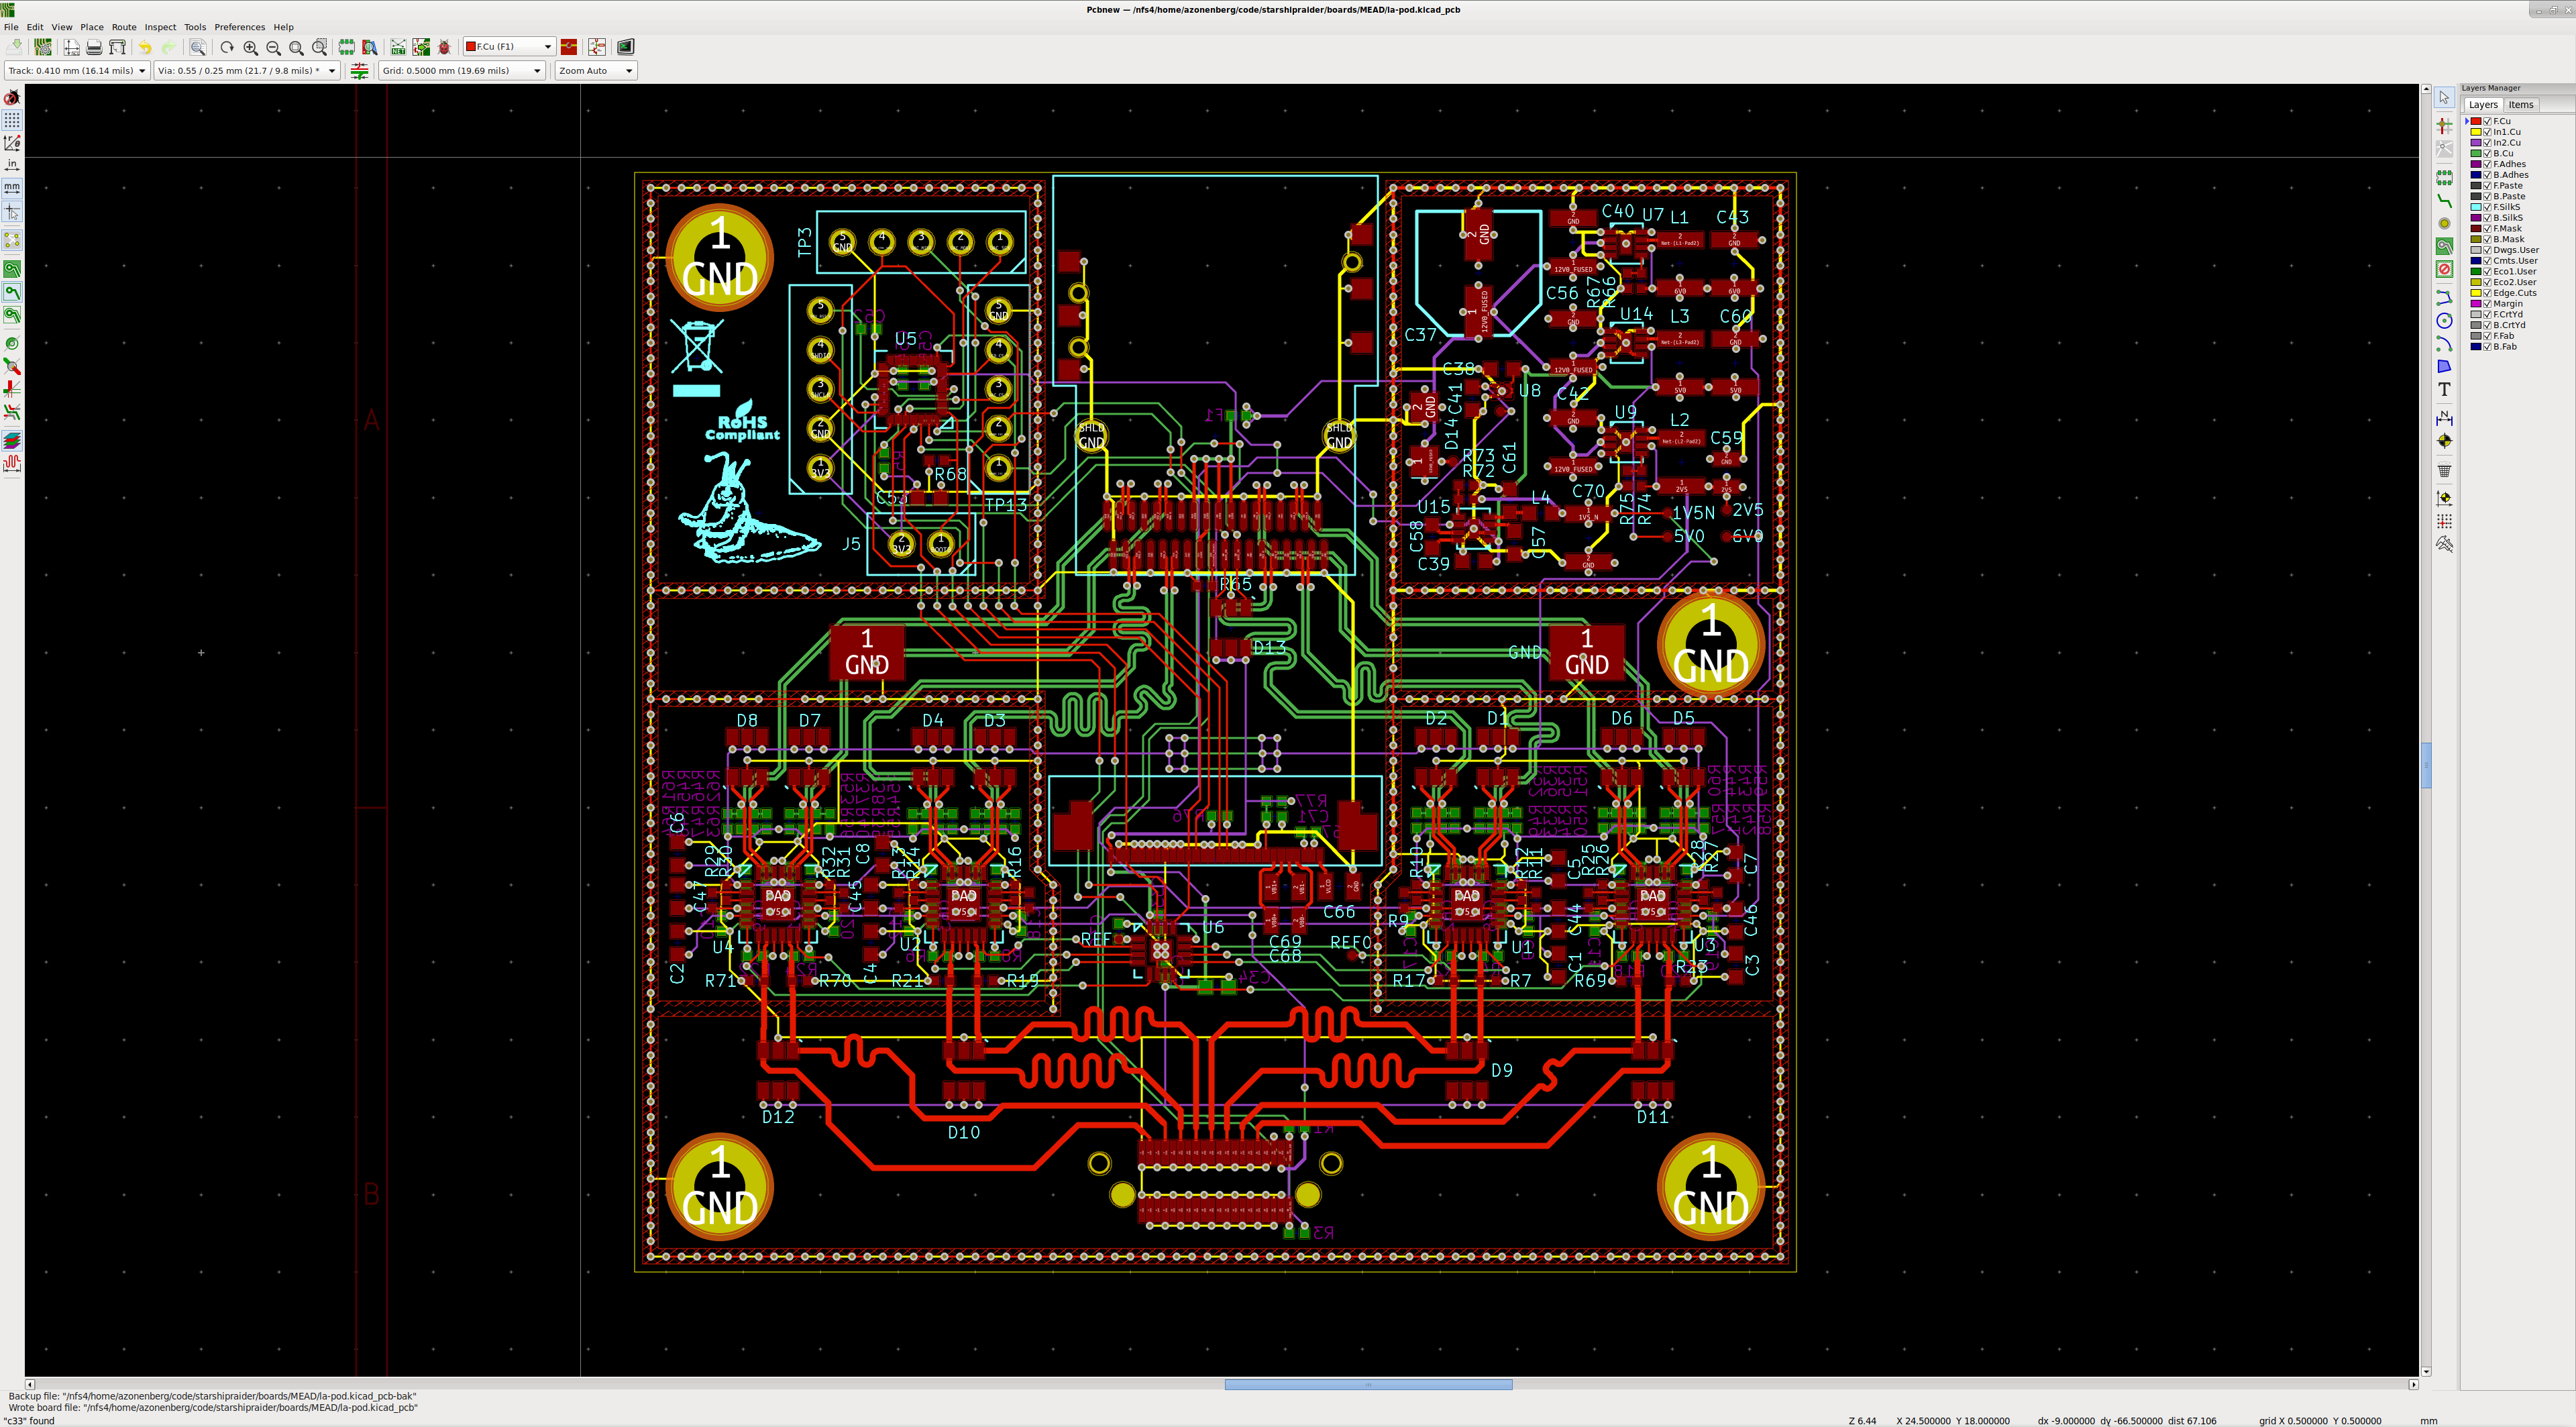Select the Add dimension tool
2576x1427 pixels.
(2444, 417)
